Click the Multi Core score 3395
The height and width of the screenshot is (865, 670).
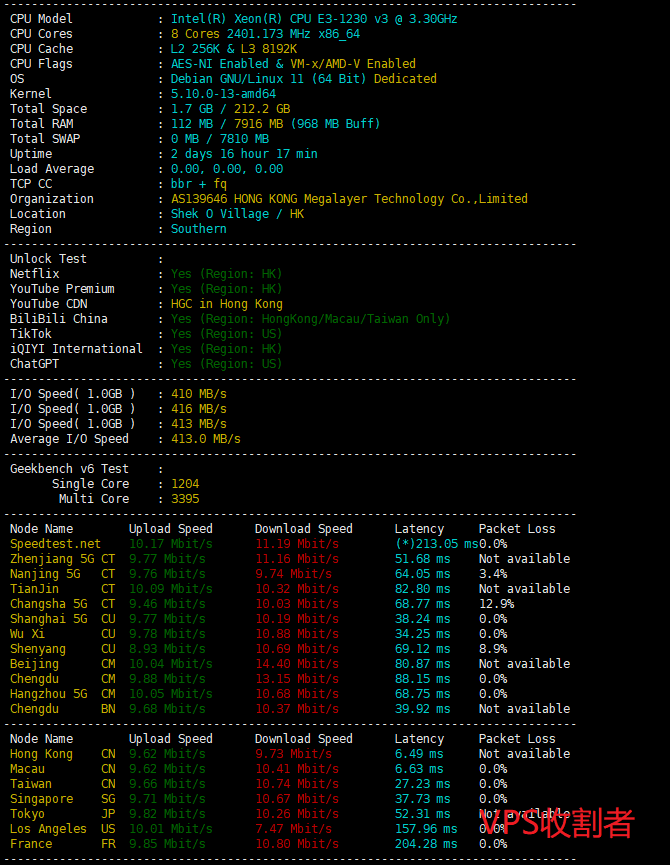pos(185,499)
